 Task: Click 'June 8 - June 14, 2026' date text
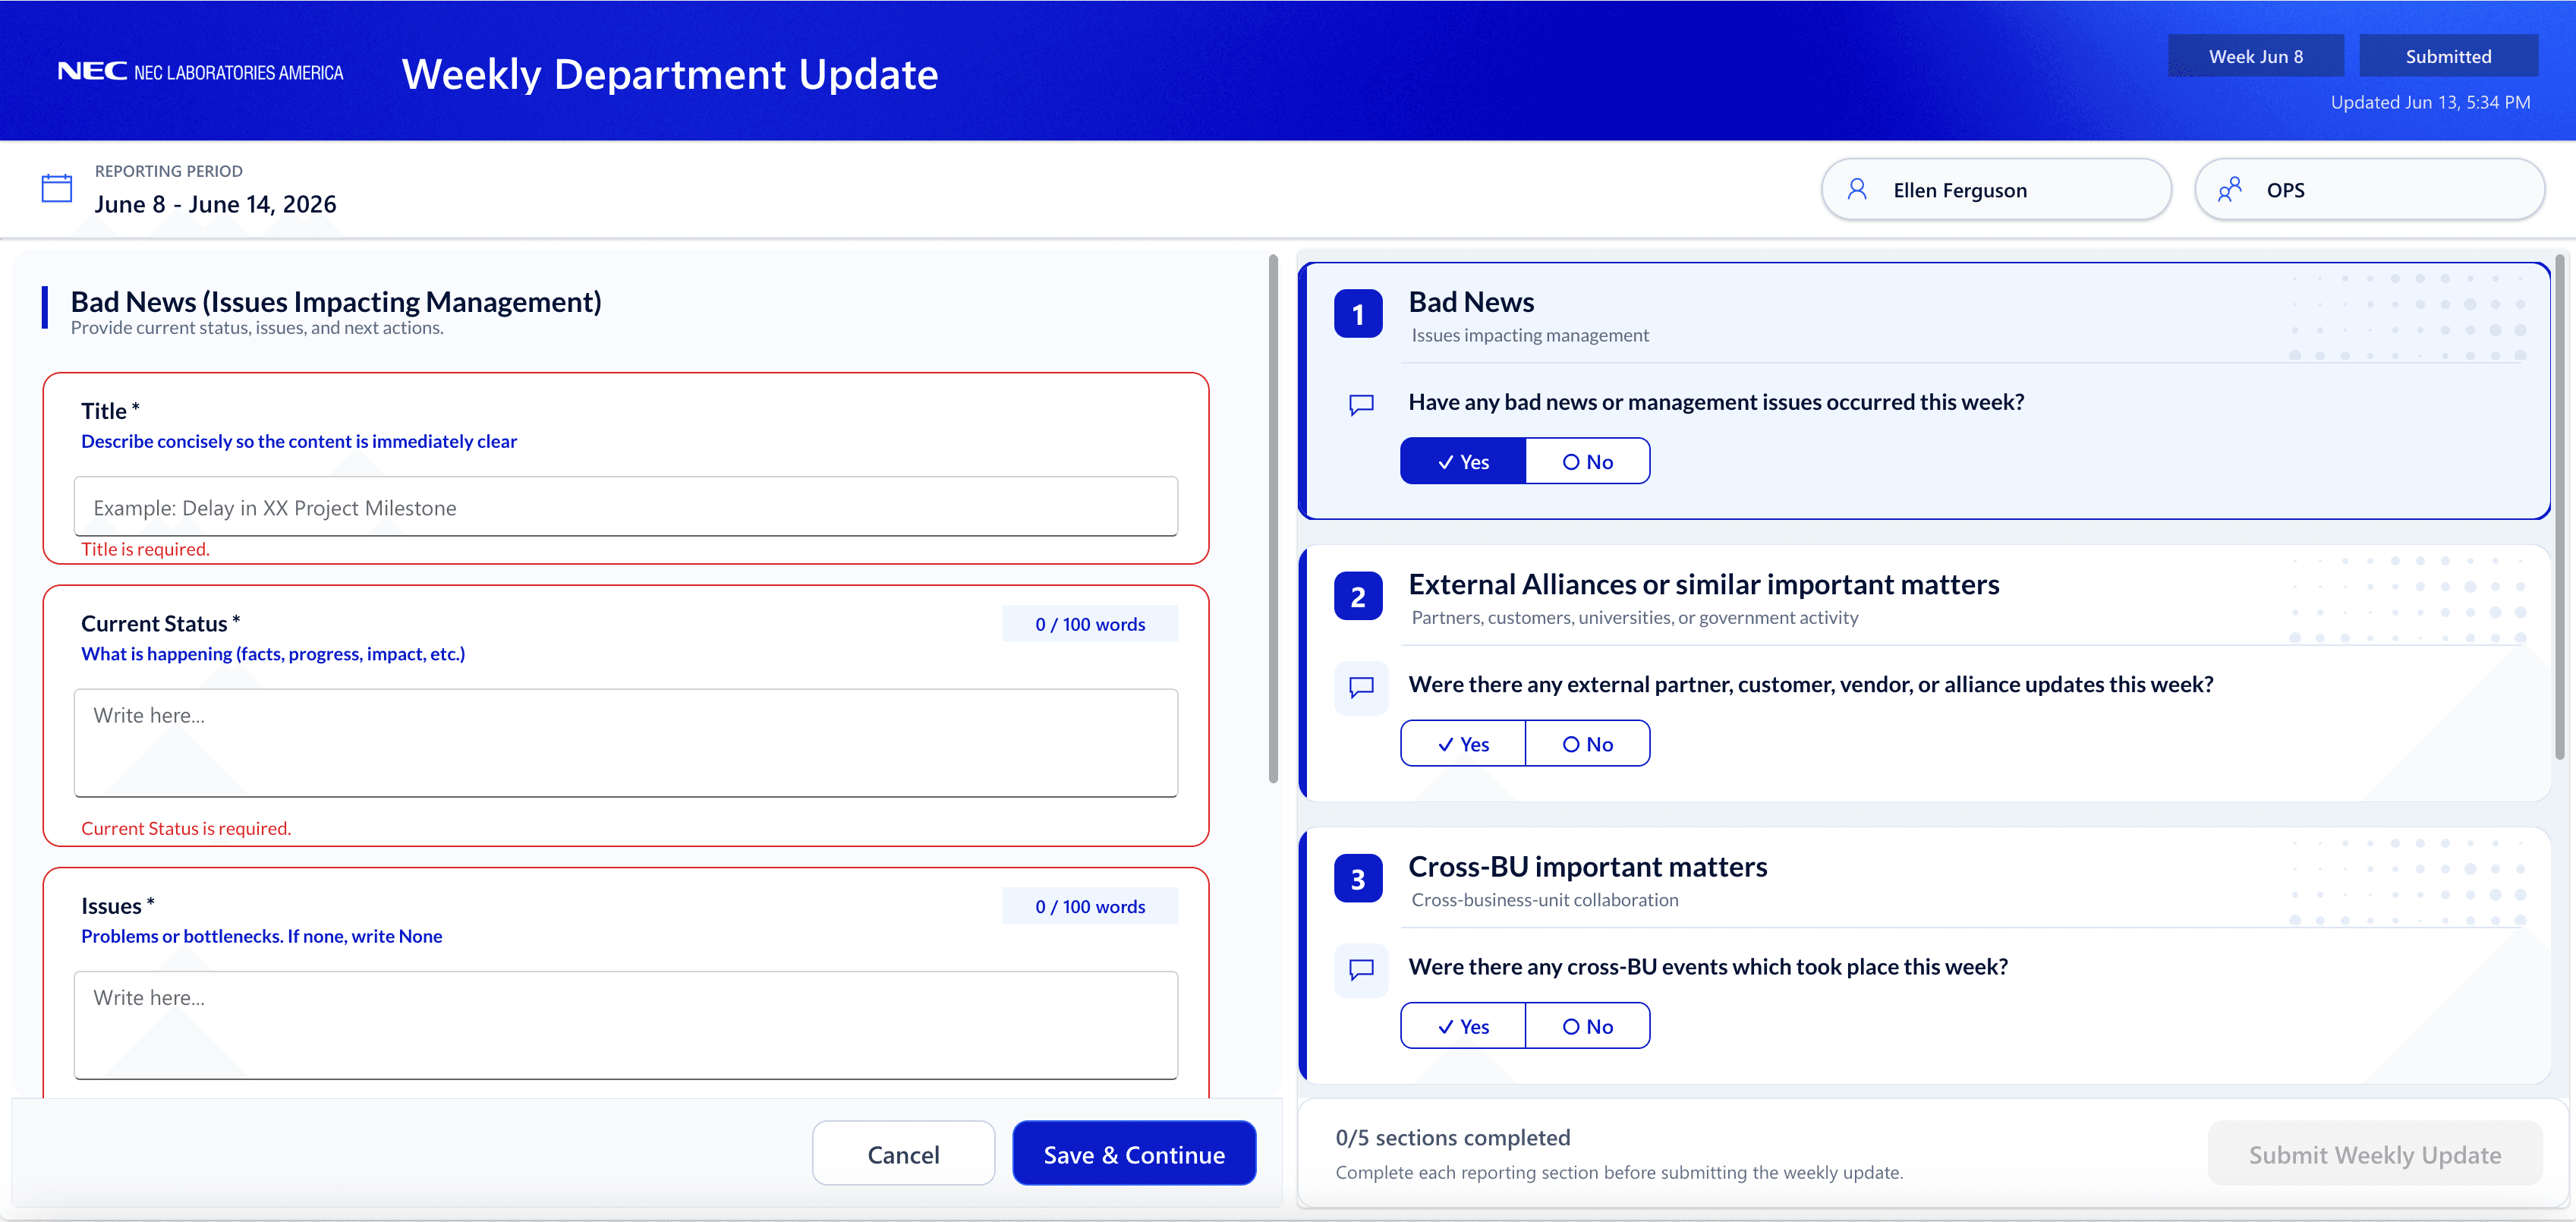[215, 204]
